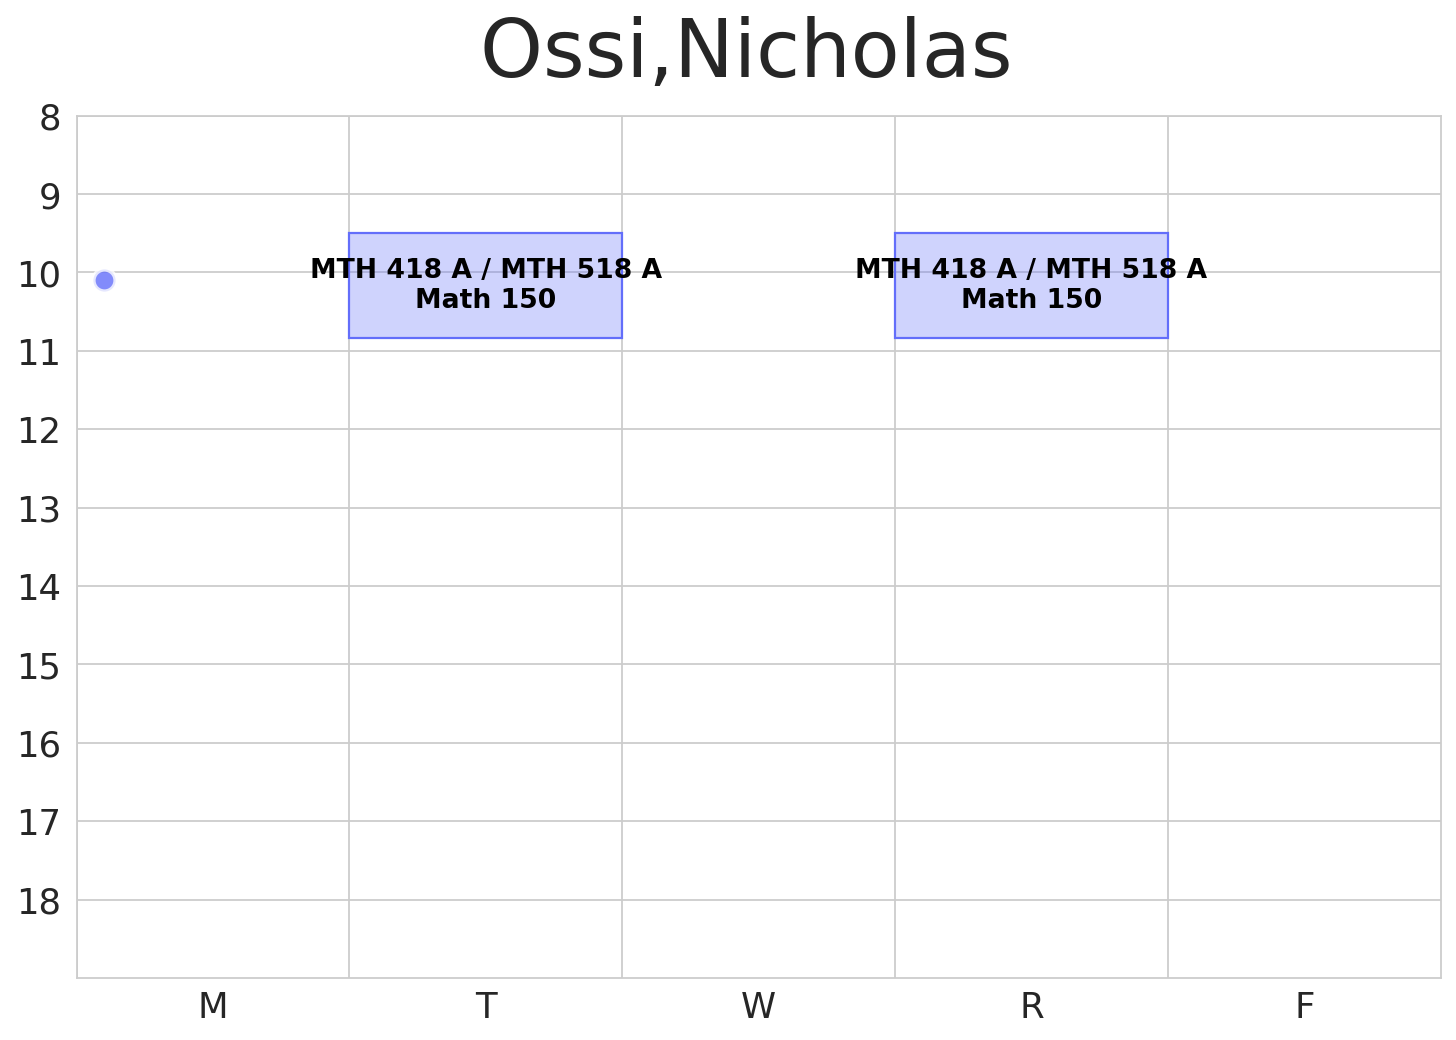The image size is (1456, 1040).
Task: Click the 15 hour axis label
Action: [x=40, y=667]
